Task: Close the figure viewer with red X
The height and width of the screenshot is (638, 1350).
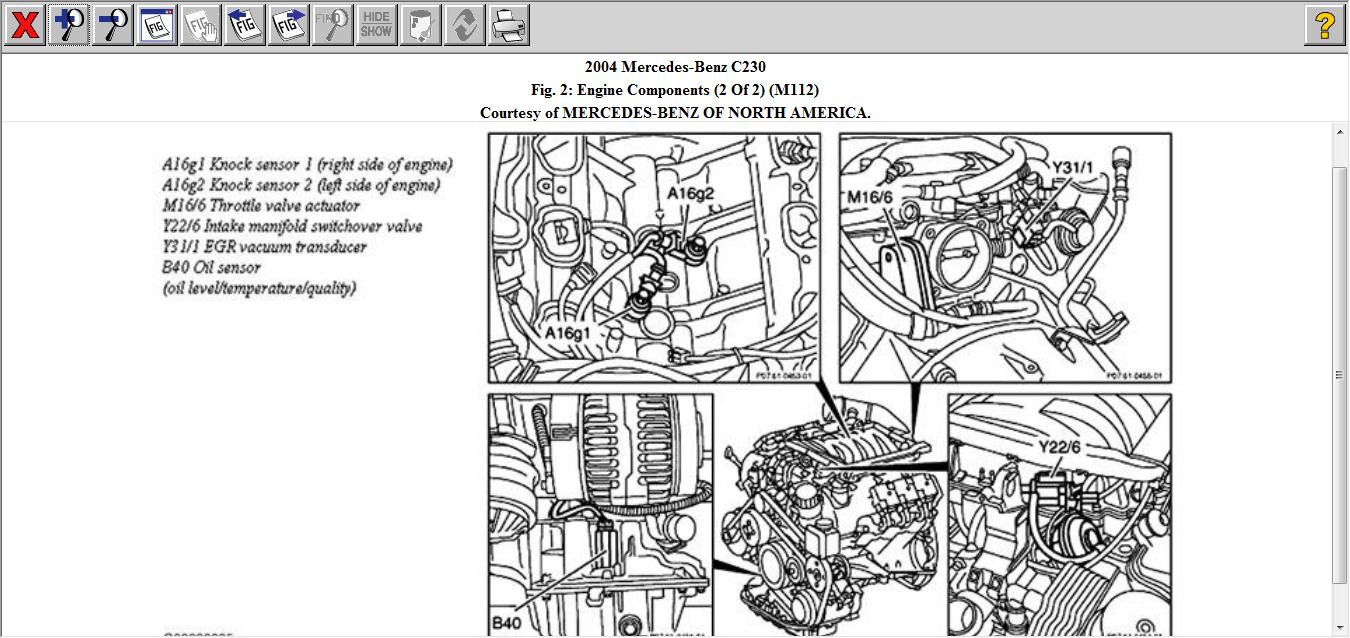Action: (x=25, y=25)
